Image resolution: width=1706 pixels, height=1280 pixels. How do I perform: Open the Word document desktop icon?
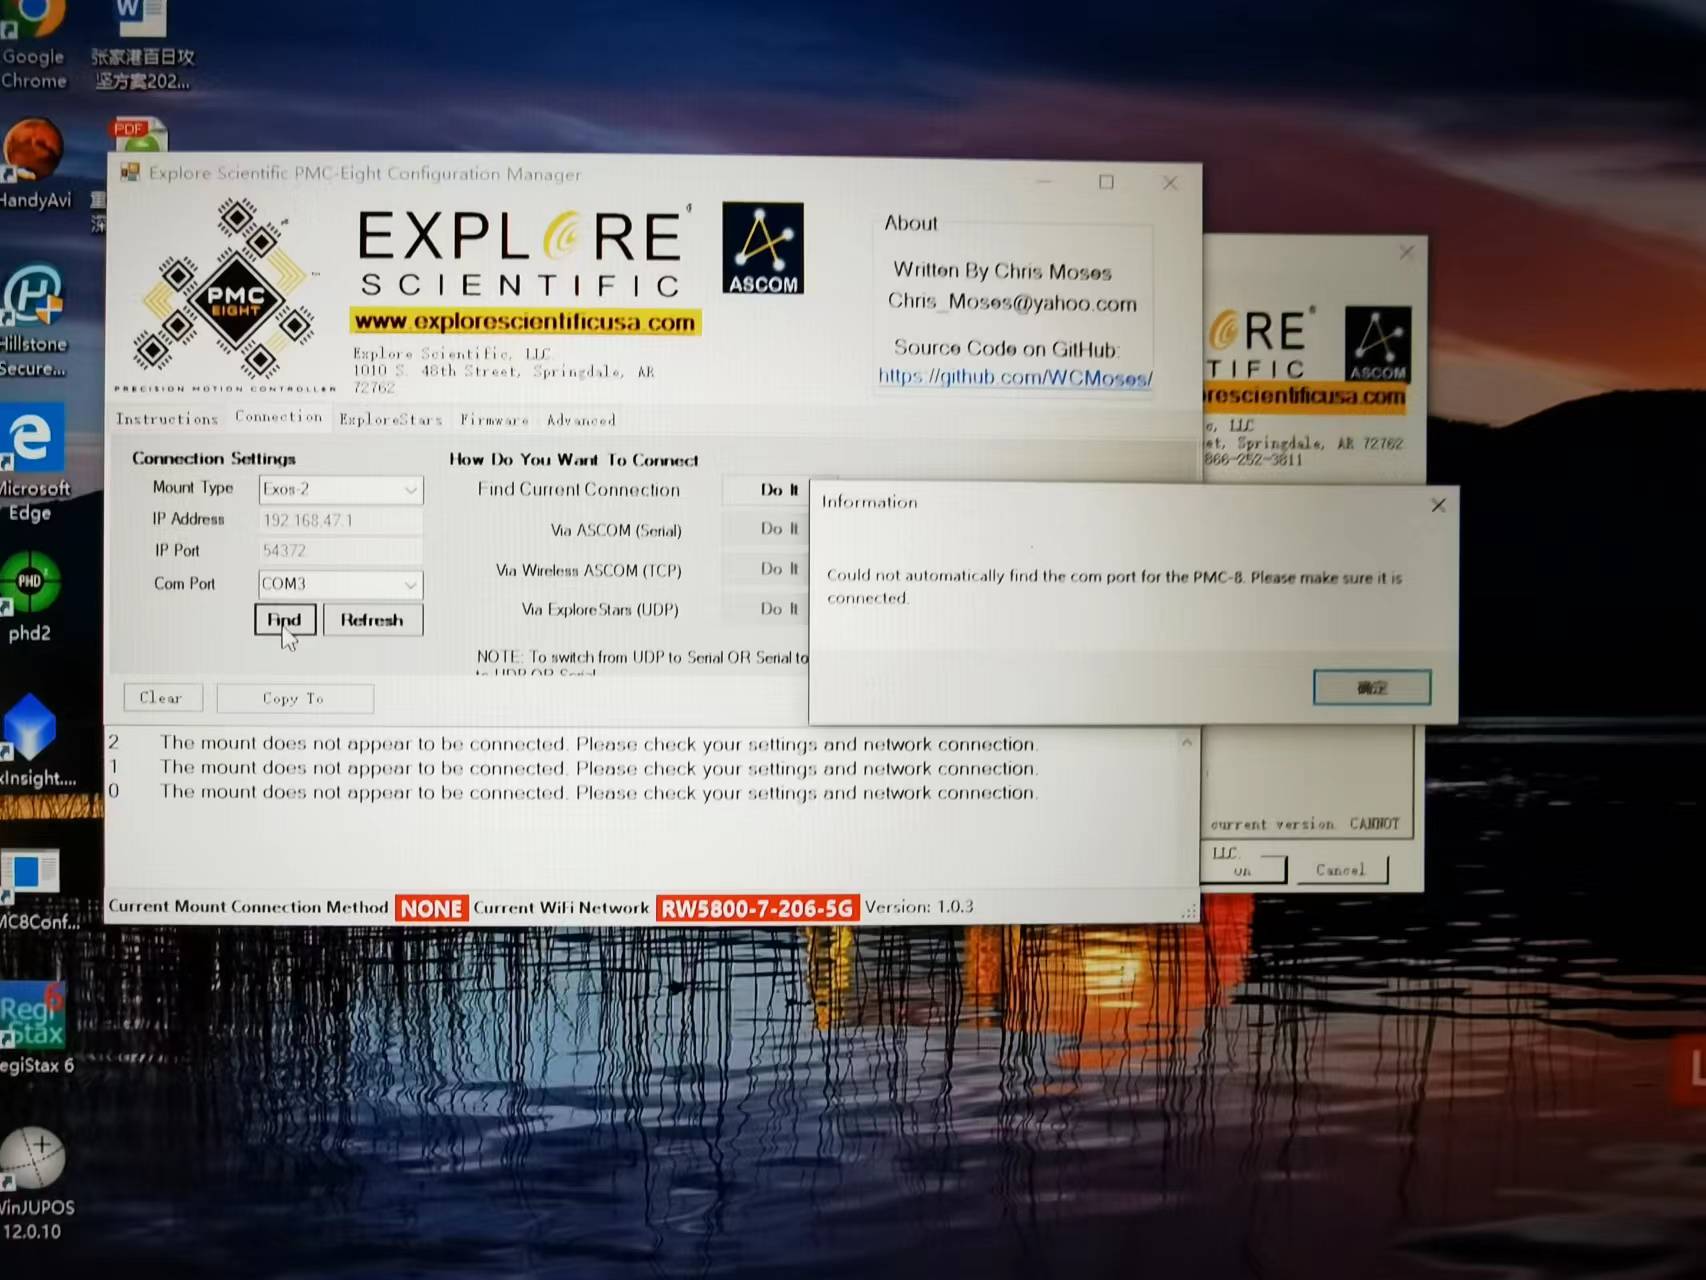coord(142,45)
